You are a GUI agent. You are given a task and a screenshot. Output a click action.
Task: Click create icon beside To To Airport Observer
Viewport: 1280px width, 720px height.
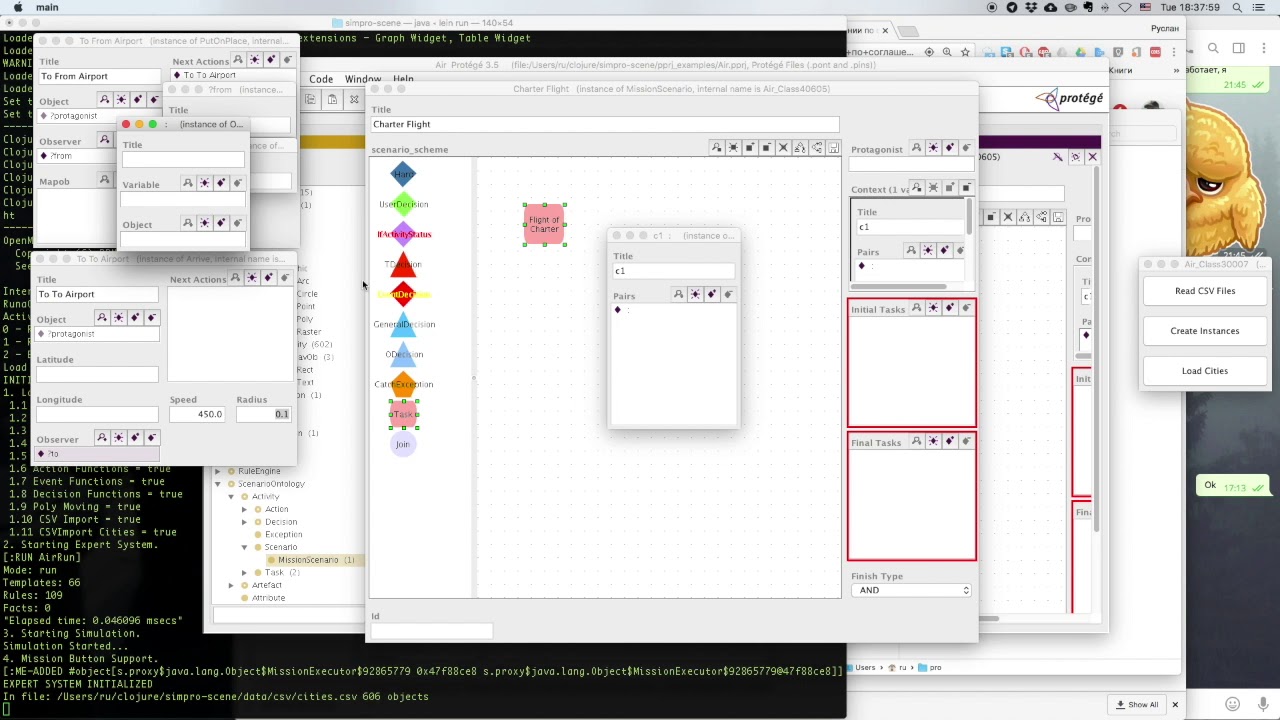(118, 438)
